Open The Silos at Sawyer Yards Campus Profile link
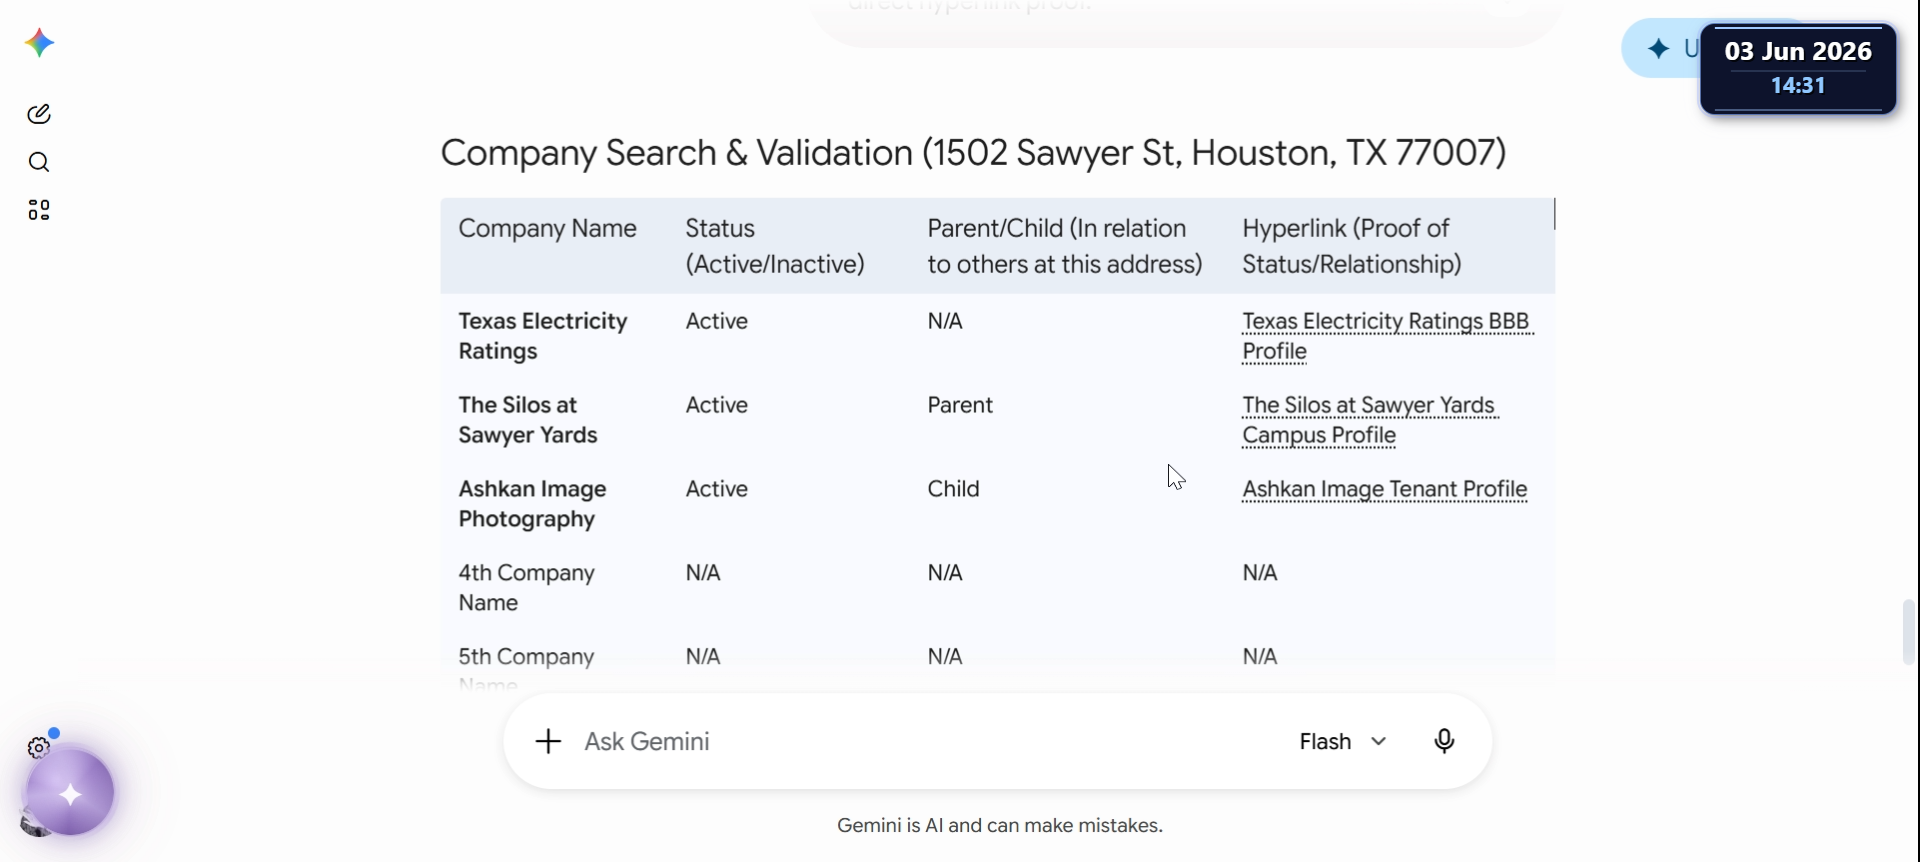The image size is (1920, 862). 1370,420
